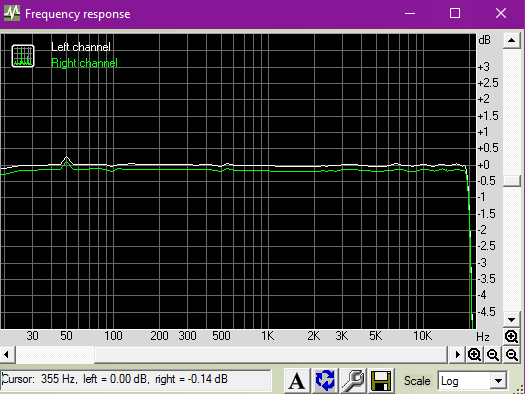The image size is (525, 394).
Task: Close the Frequency response window
Action: (x=501, y=13)
